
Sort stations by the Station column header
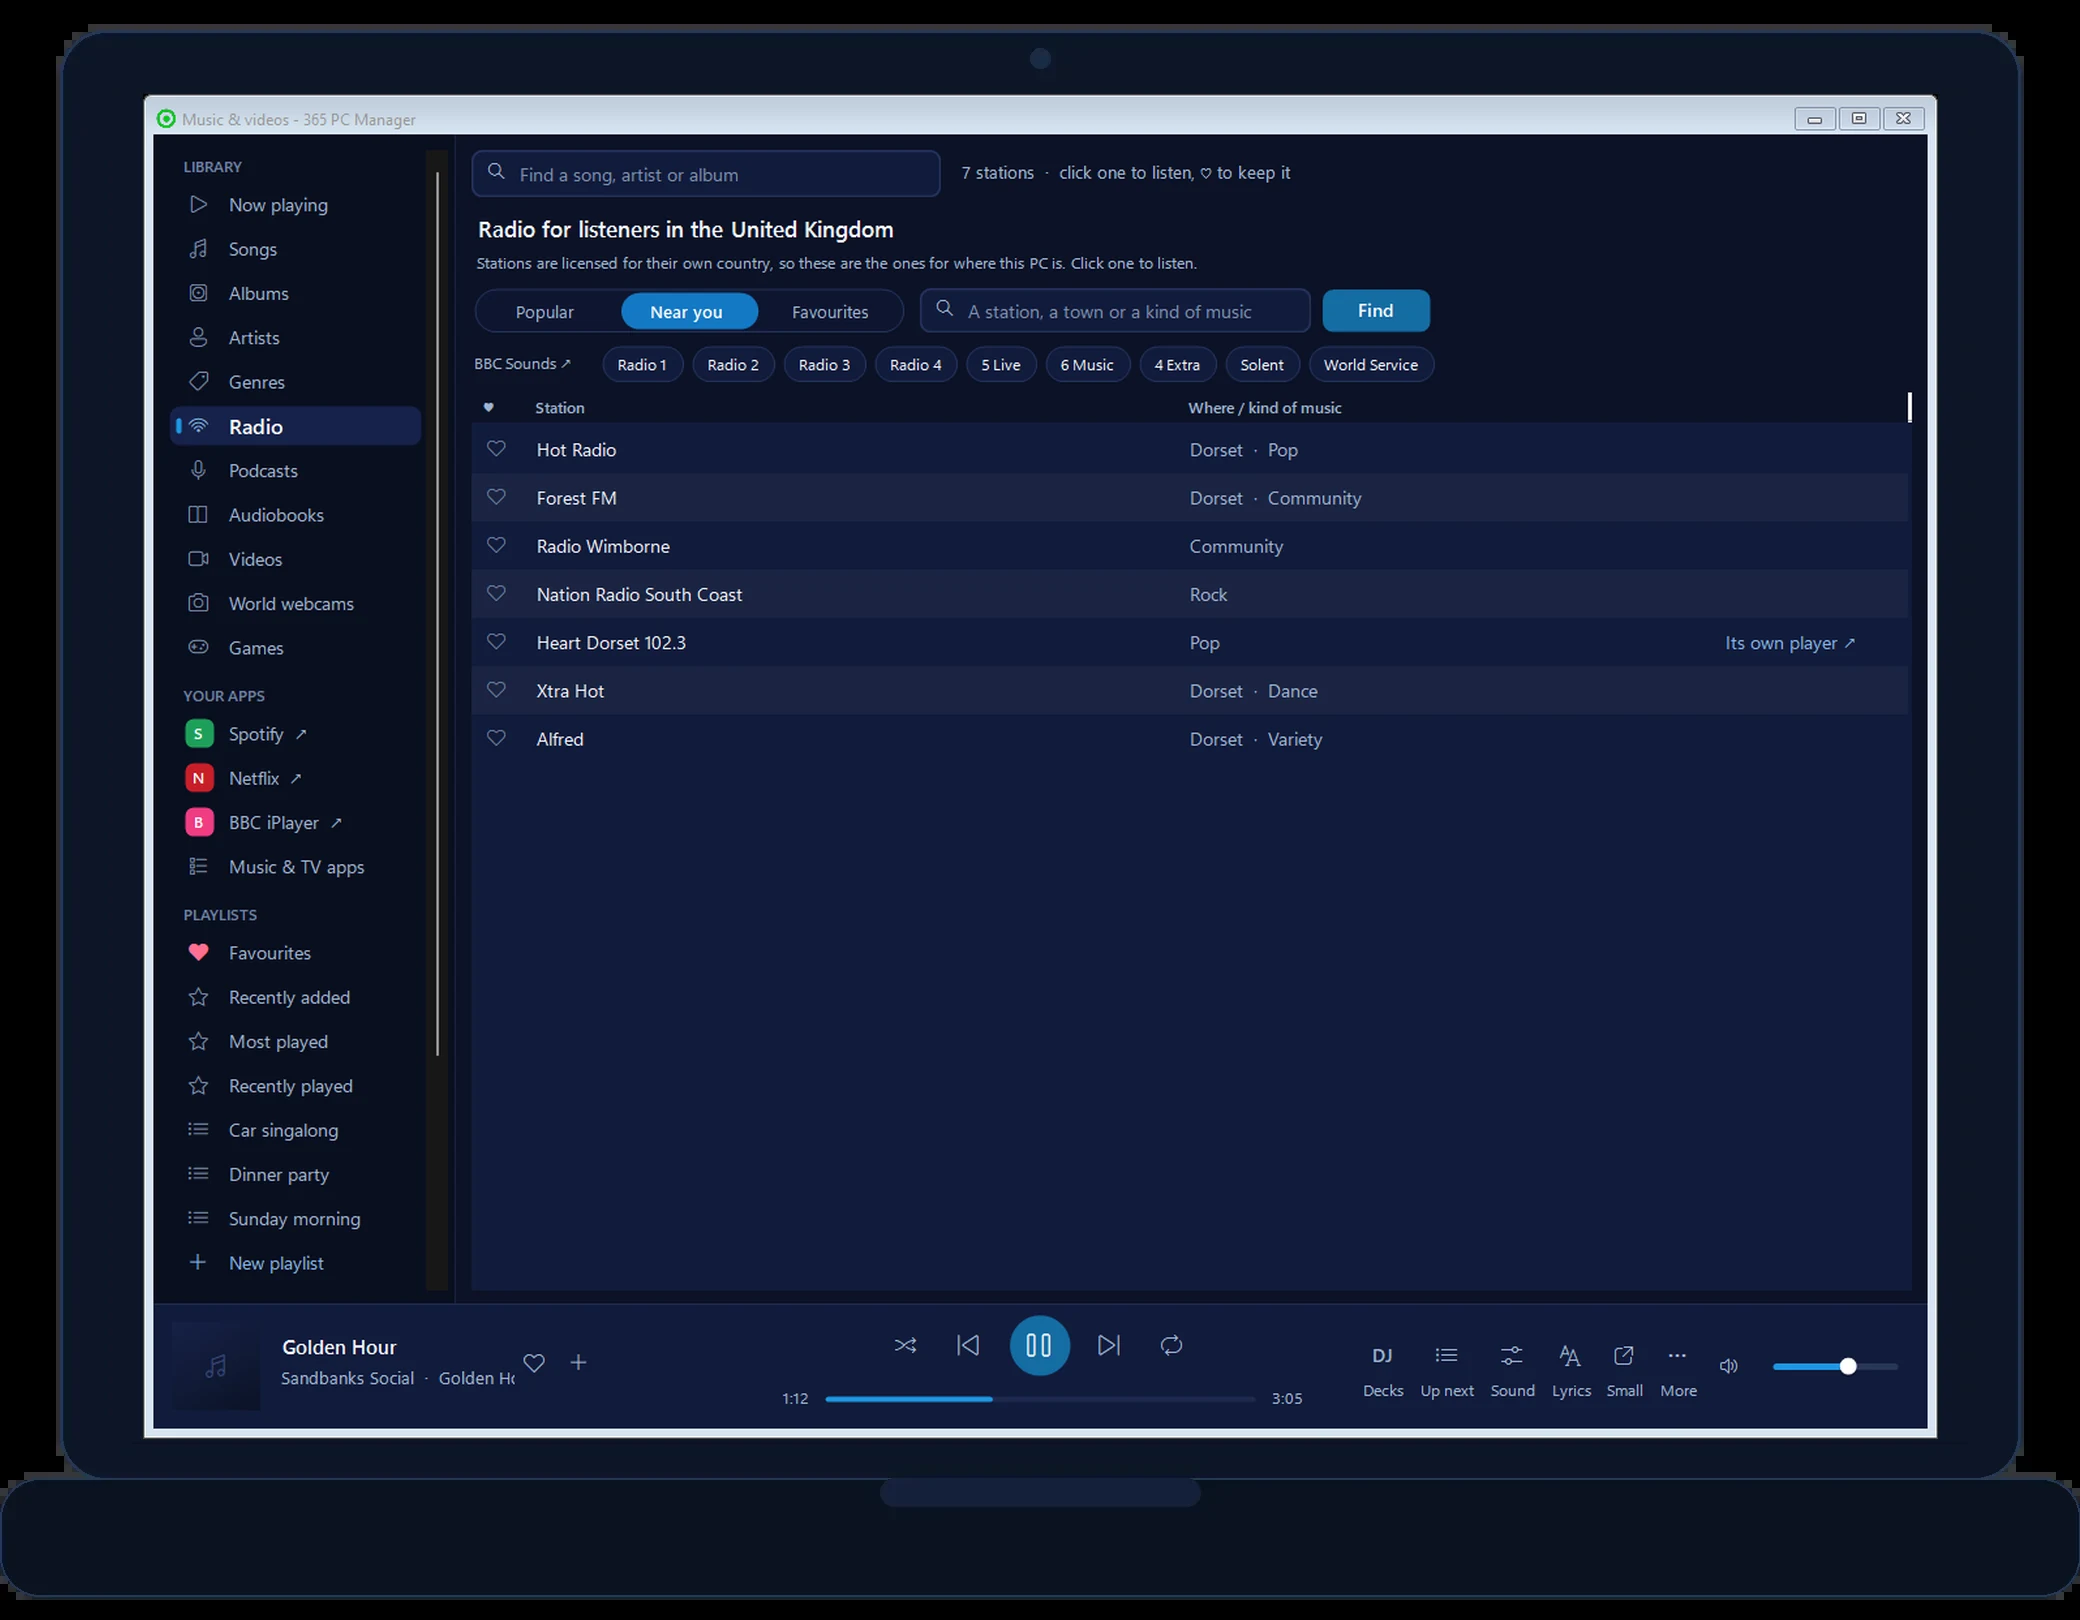click(560, 408)
